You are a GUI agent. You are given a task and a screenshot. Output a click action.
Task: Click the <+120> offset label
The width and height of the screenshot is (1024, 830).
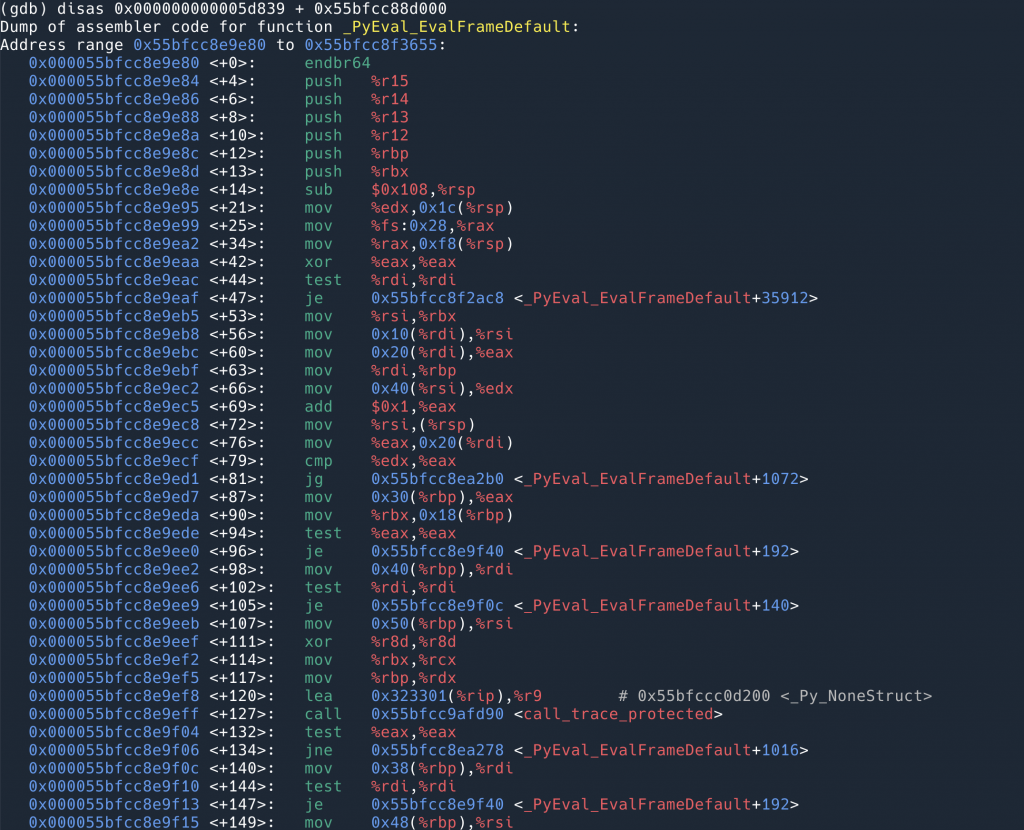[237, 696]
